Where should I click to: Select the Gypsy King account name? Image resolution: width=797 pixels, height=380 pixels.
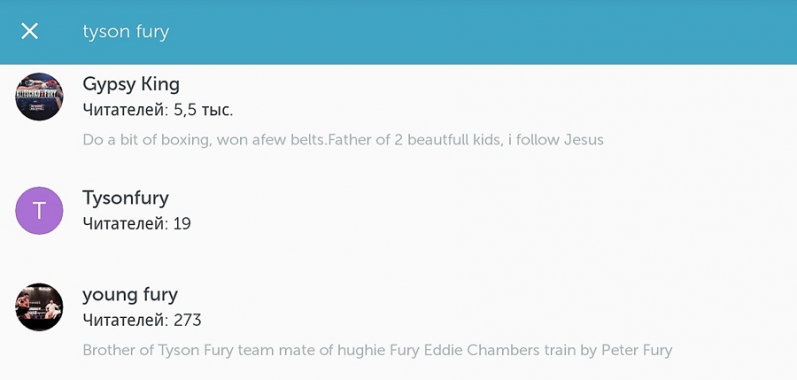click(131, 84)
